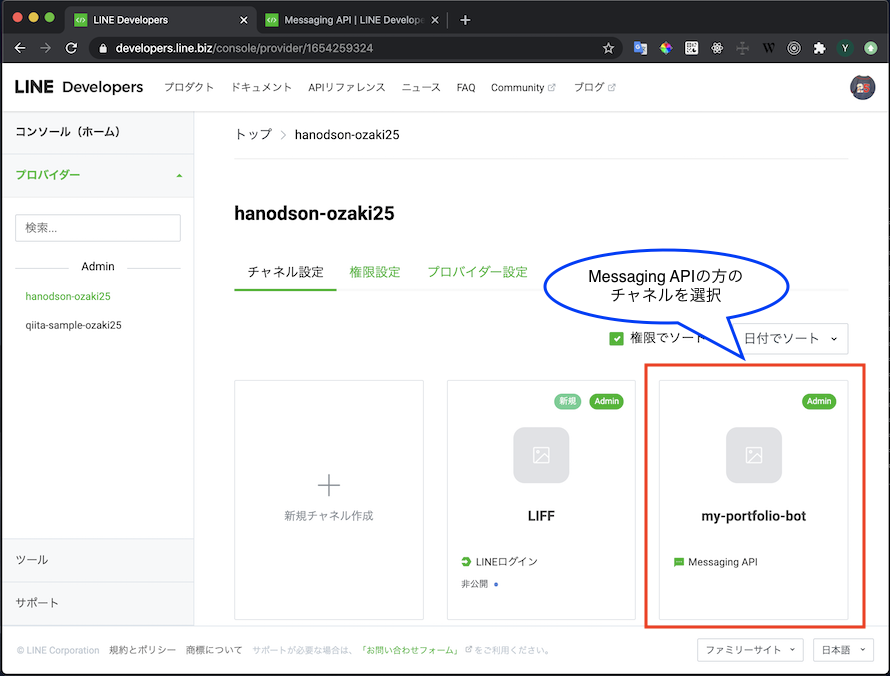This screenshot has width=890, height=676.
Task: Open the 商標について footer link
Action: click(214, 650)
